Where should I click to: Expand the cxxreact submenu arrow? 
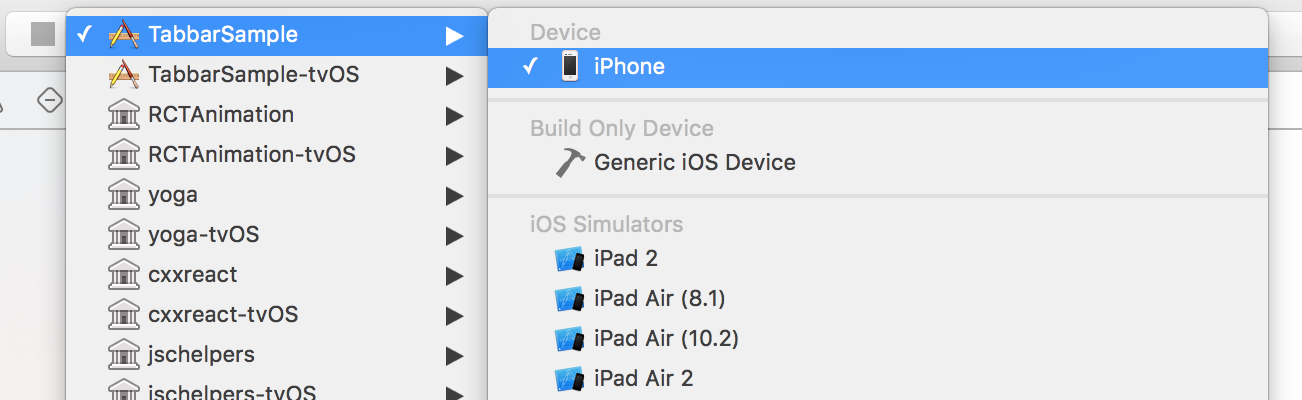coord(455,275)
